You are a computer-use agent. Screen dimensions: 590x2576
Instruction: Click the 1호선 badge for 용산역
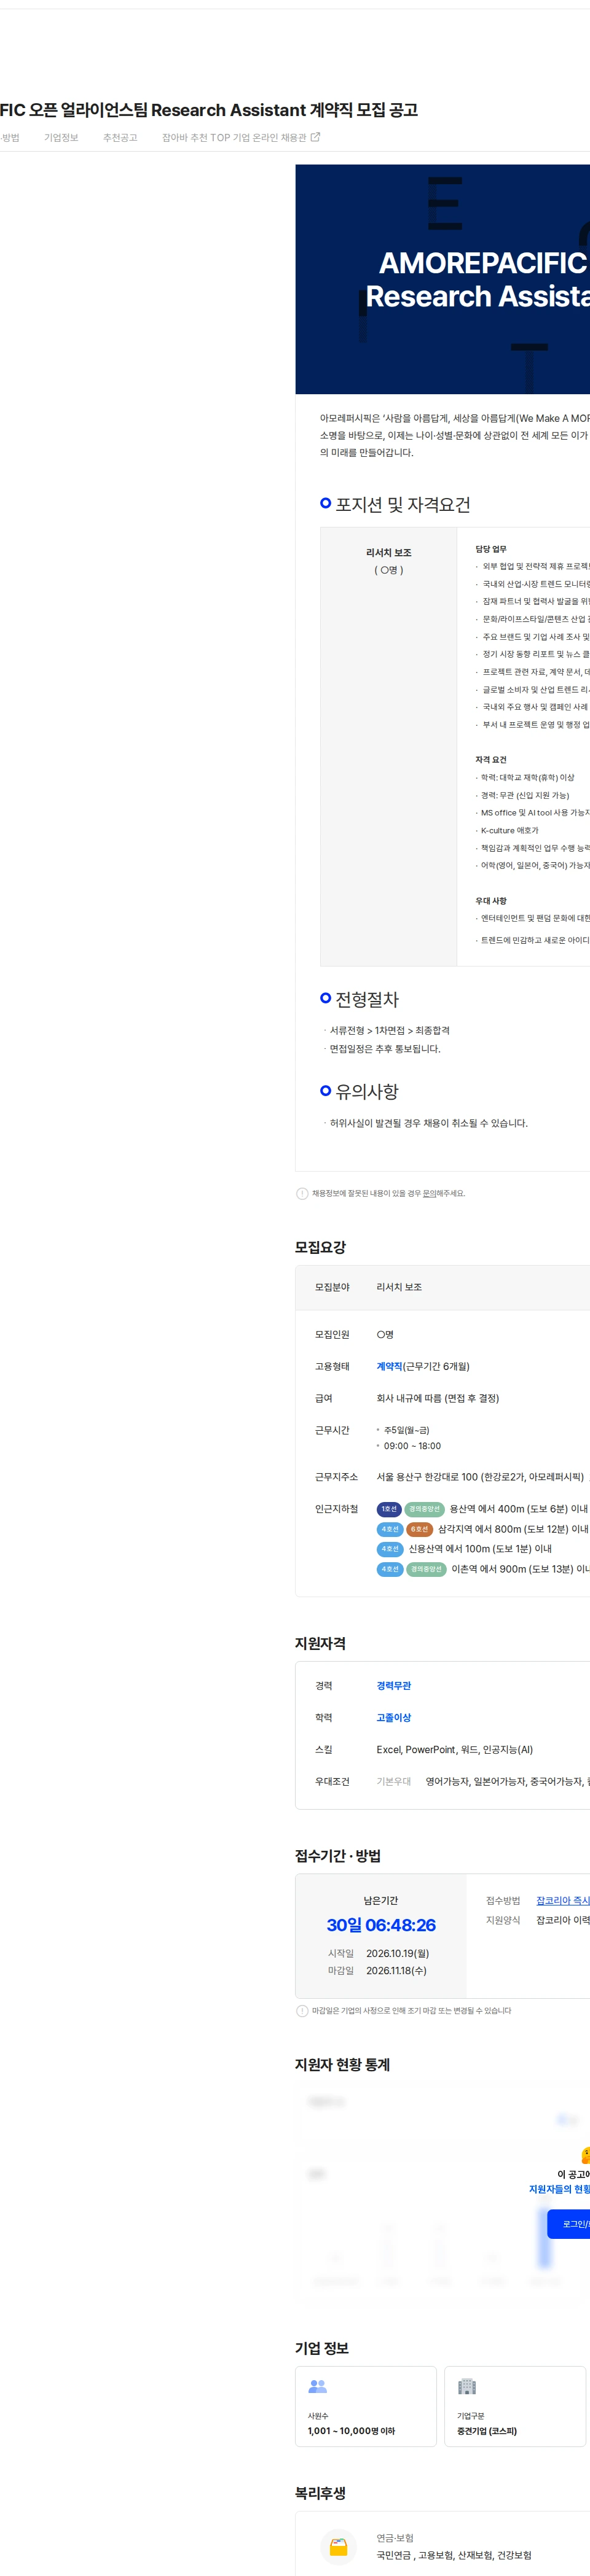tap(389, 1509)
